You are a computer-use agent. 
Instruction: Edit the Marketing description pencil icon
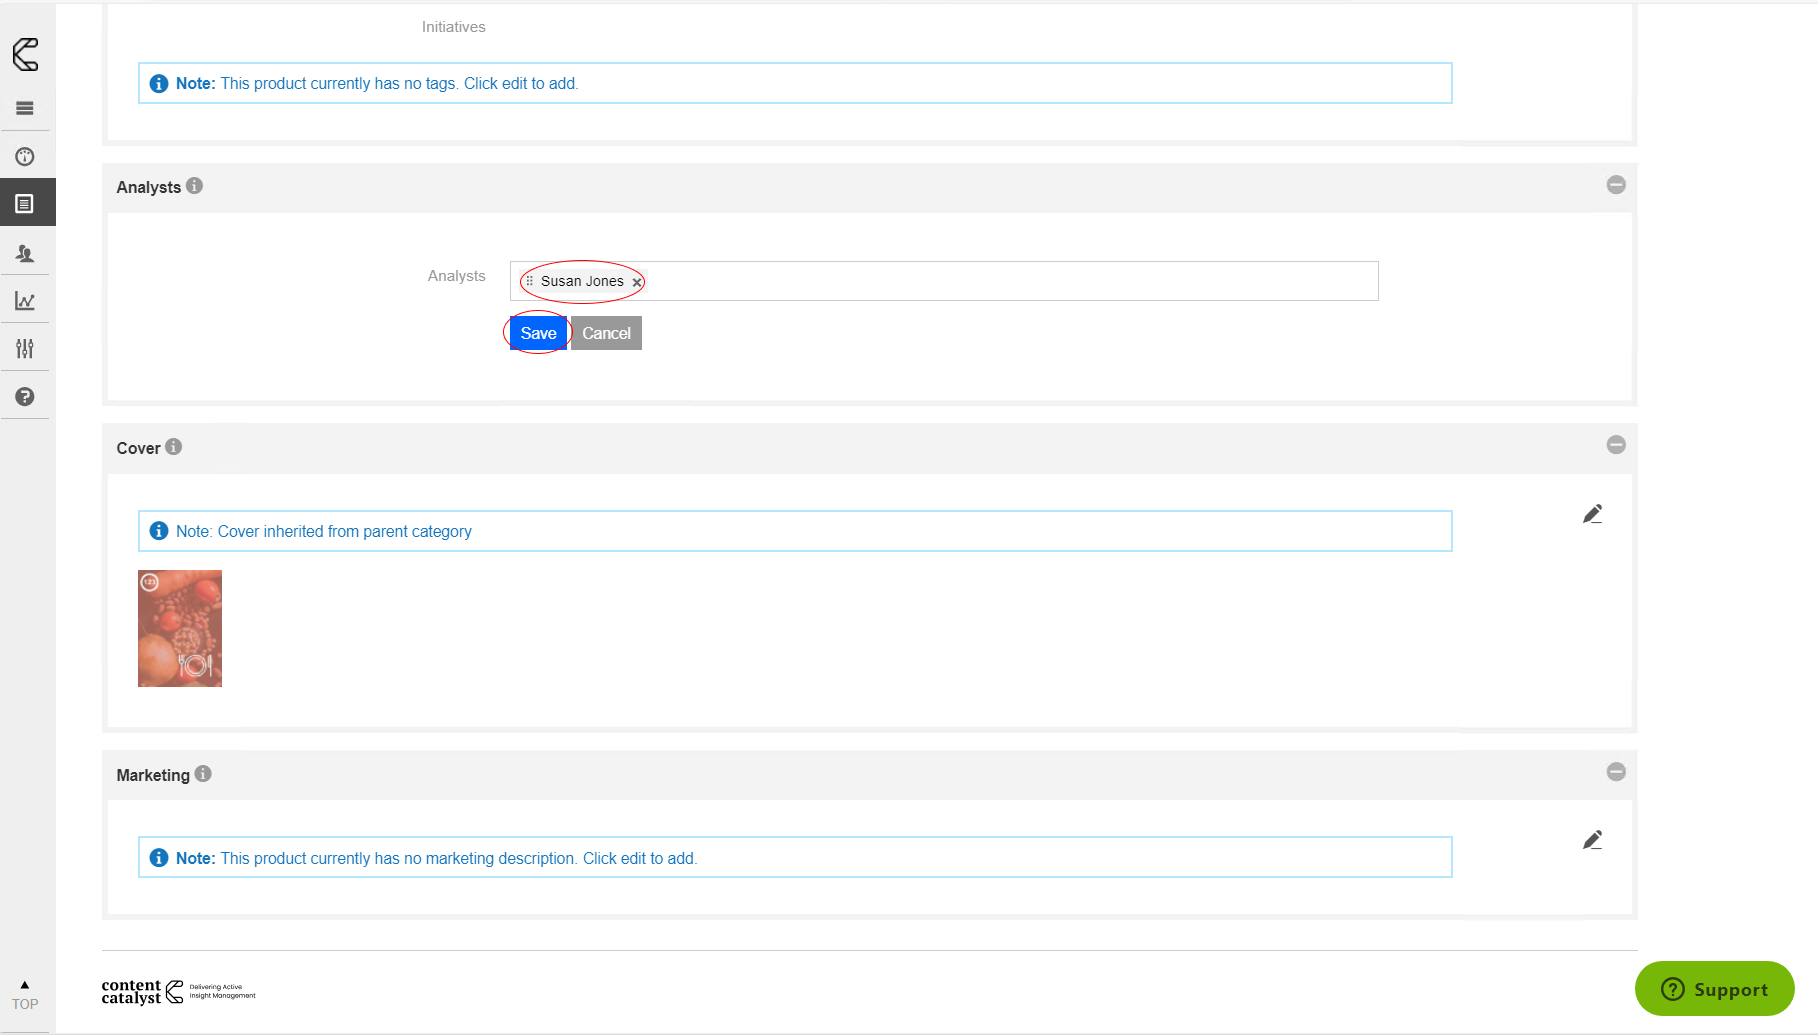pos(1592,840)
